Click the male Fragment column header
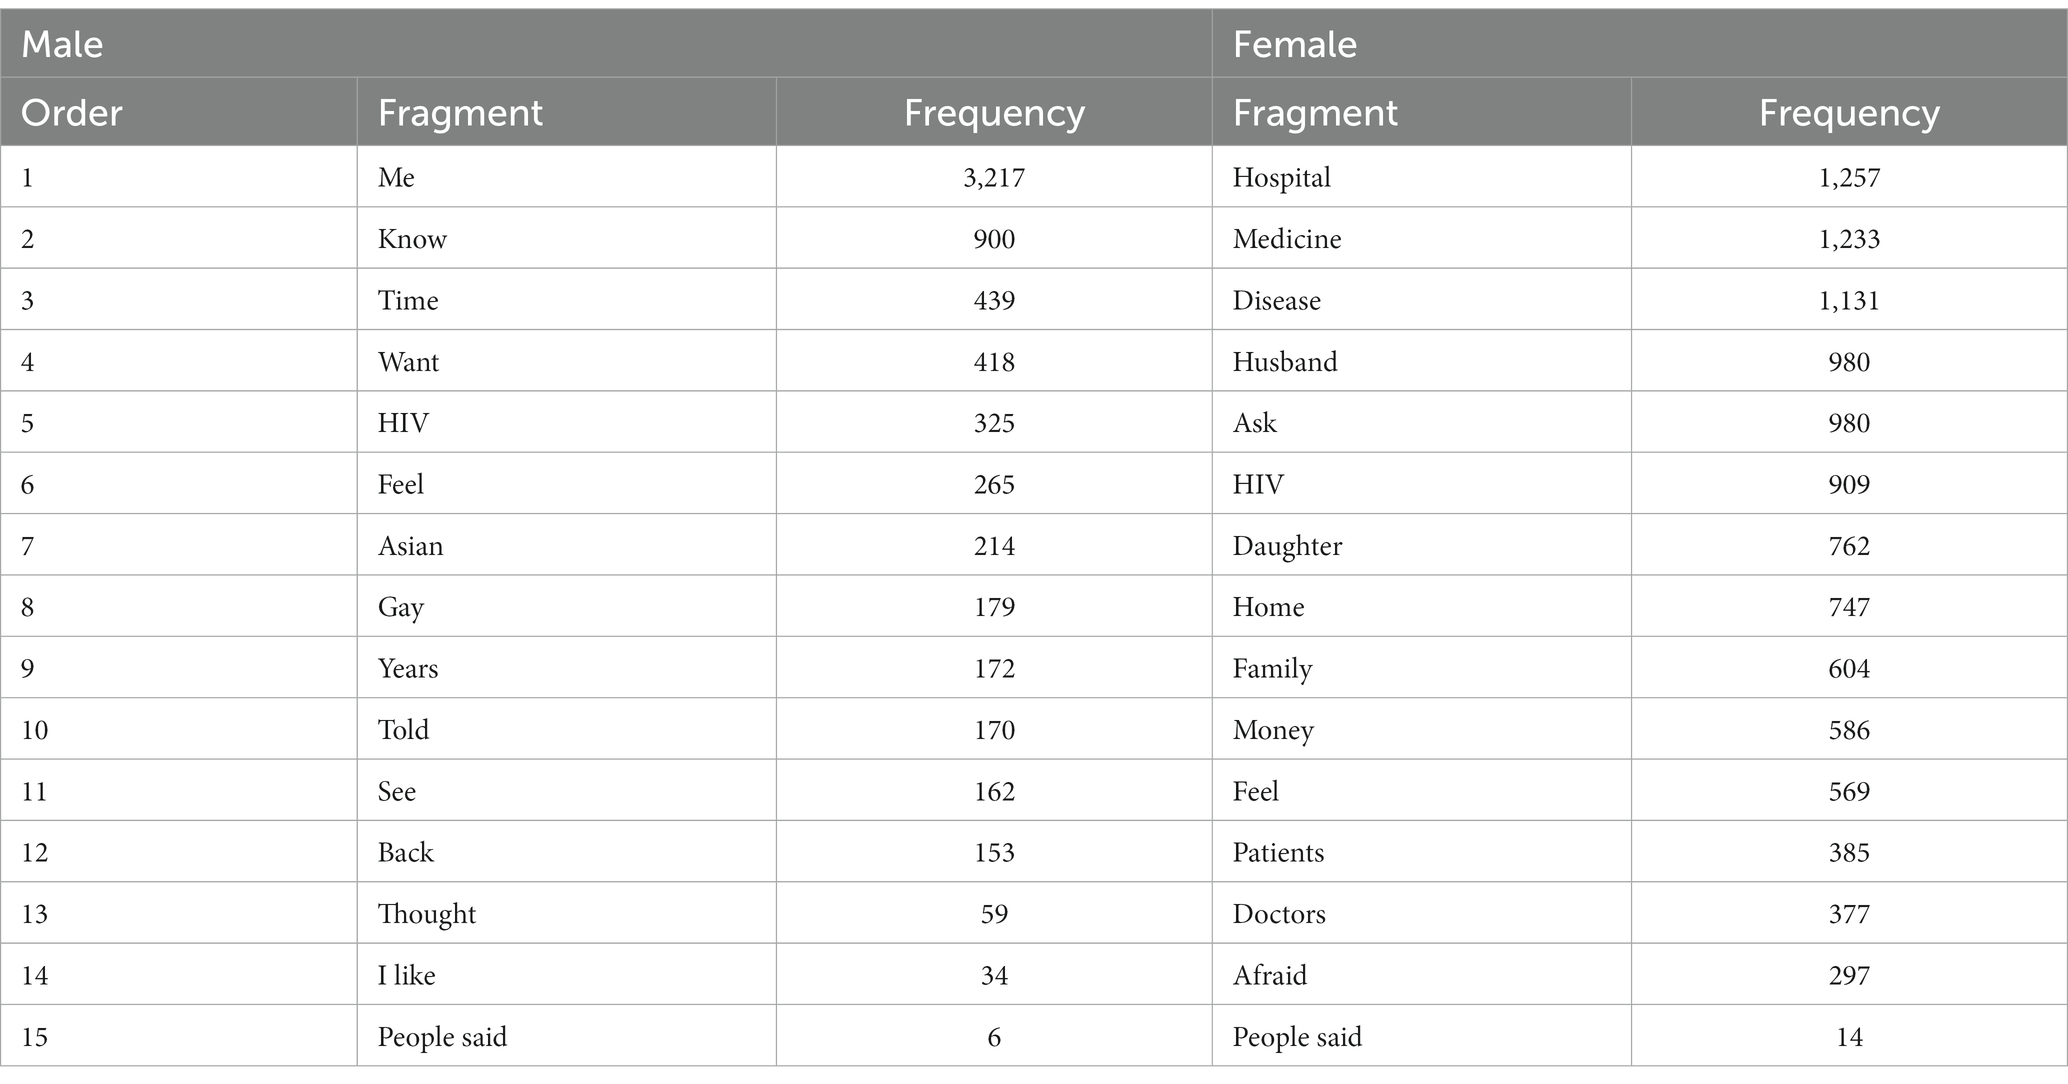The image size is (2068, 1084). [566, 112]
